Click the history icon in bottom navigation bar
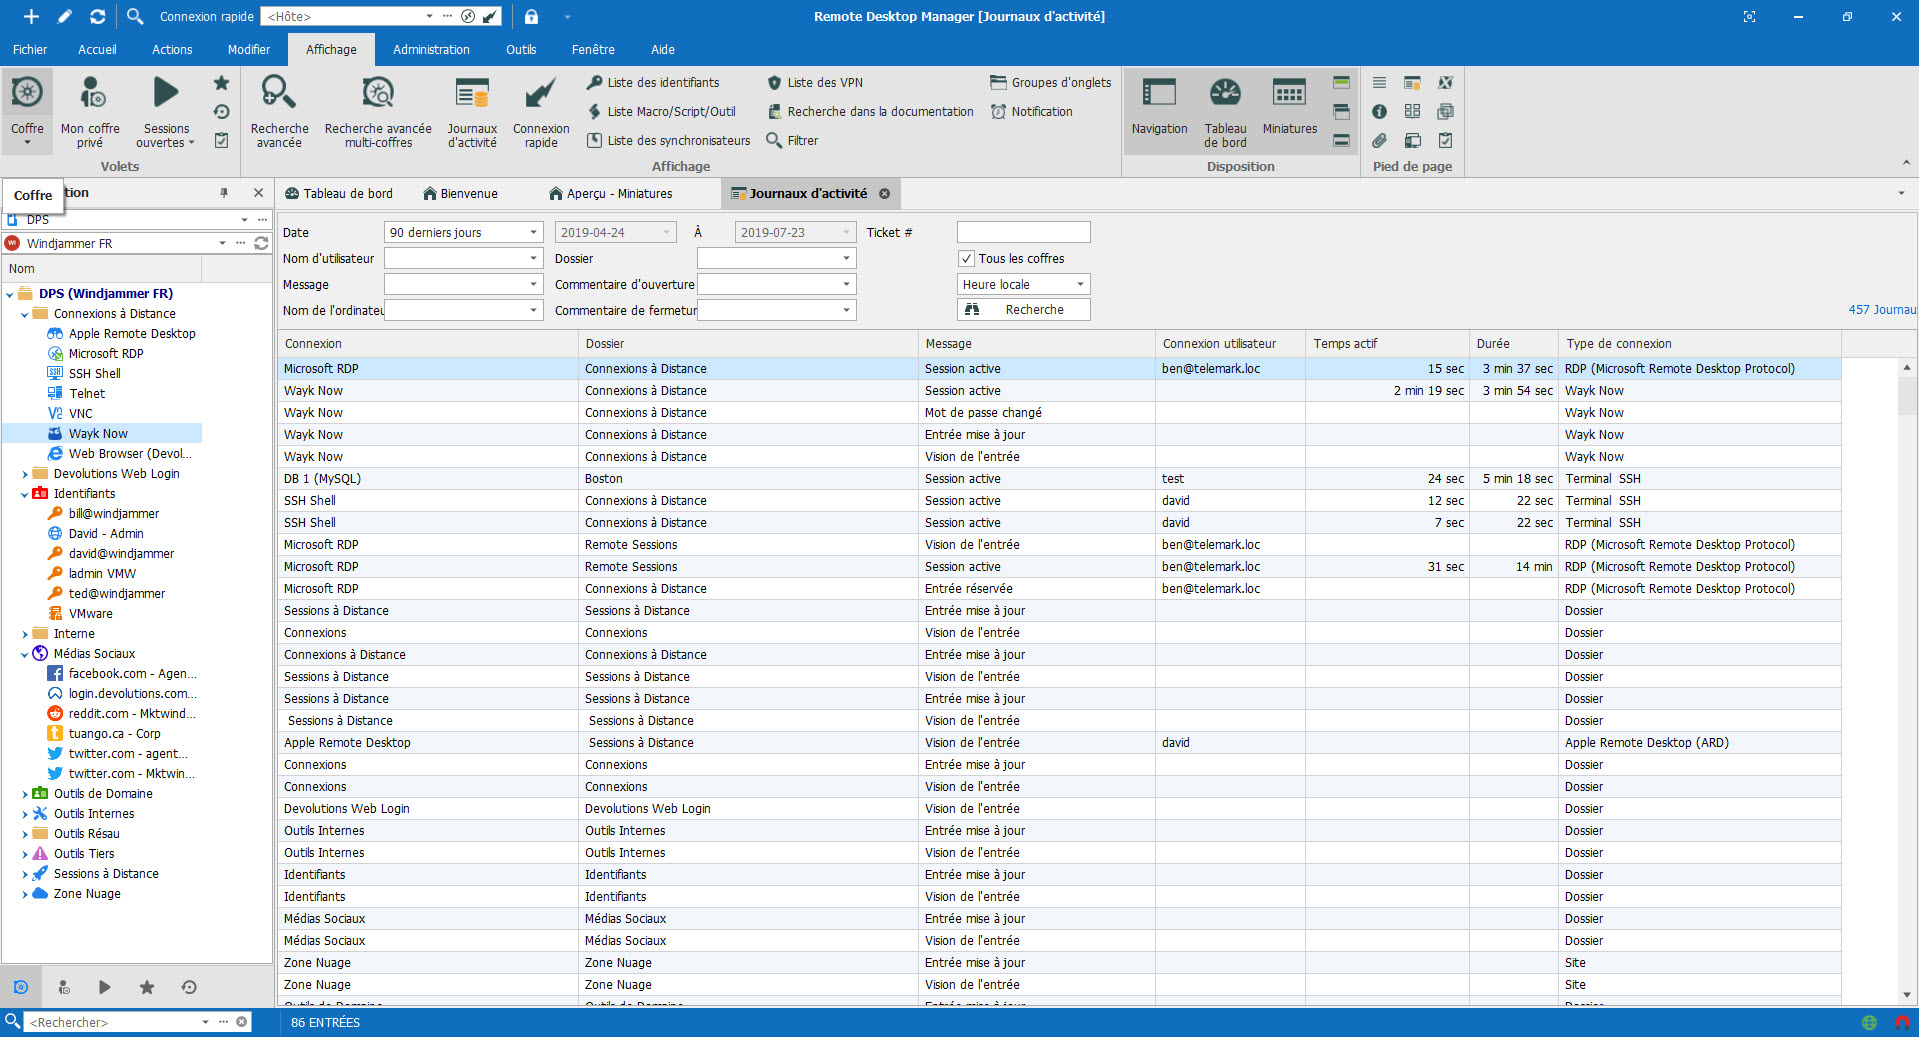The image size is (1919, 1037). (189, 987)
